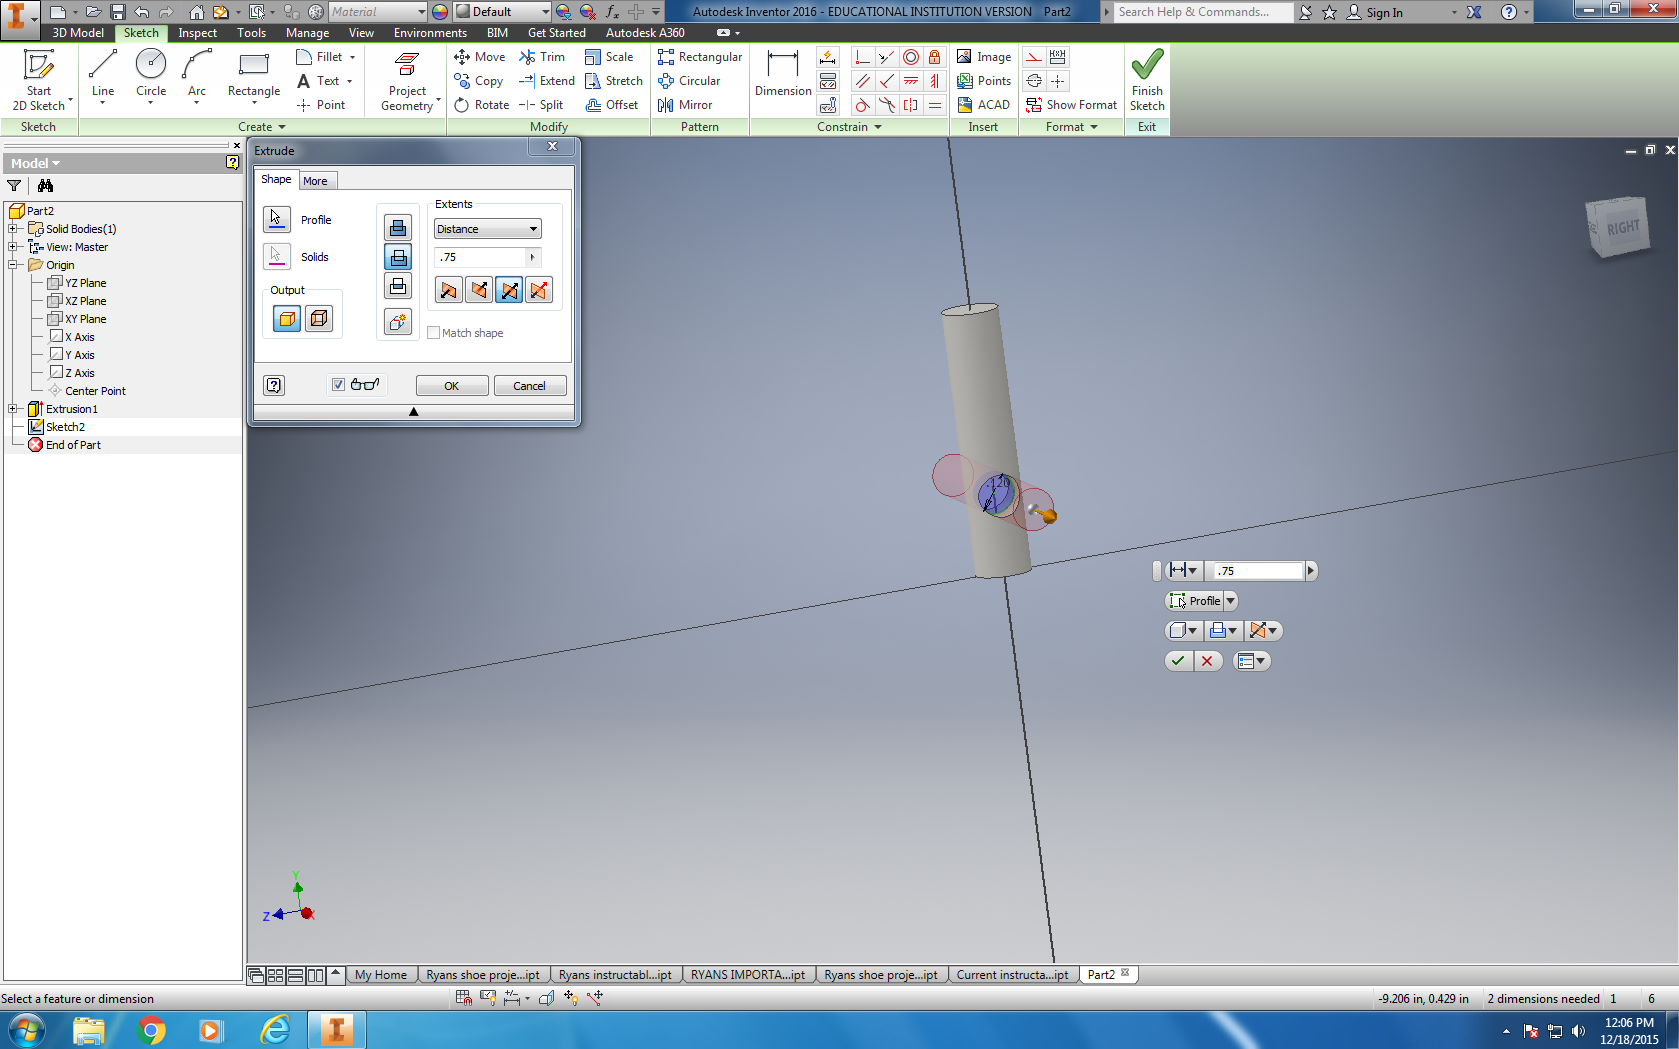The image size is (1679, 1049).
Task: Open the Extents Distance dropdown
Action: [x=488, y=229]
